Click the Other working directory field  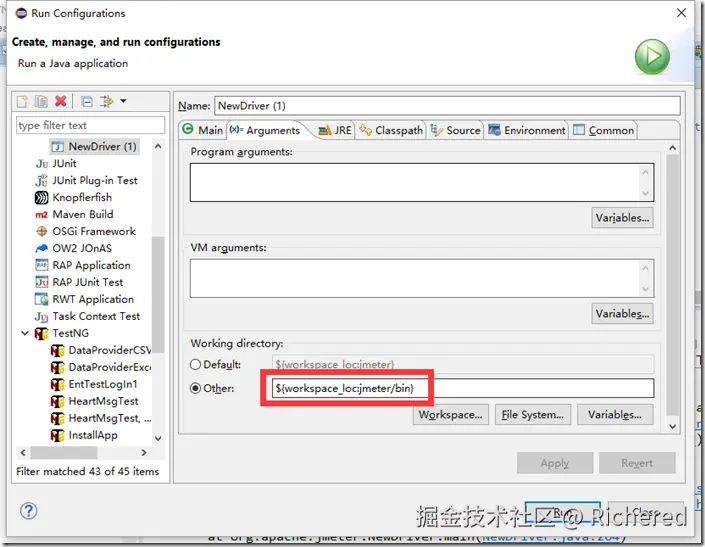point(463,388)
